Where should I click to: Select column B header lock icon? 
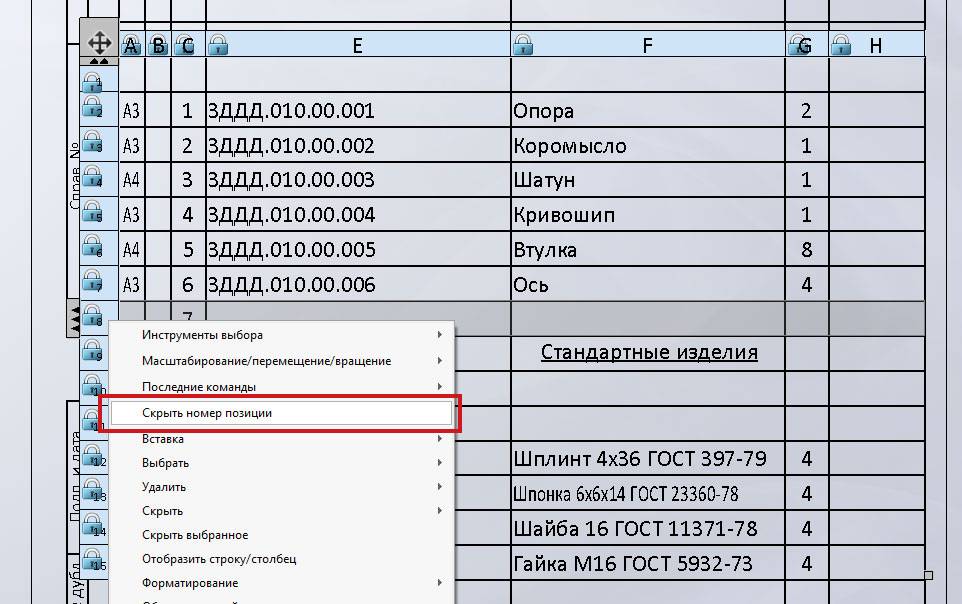pos(158,45)
